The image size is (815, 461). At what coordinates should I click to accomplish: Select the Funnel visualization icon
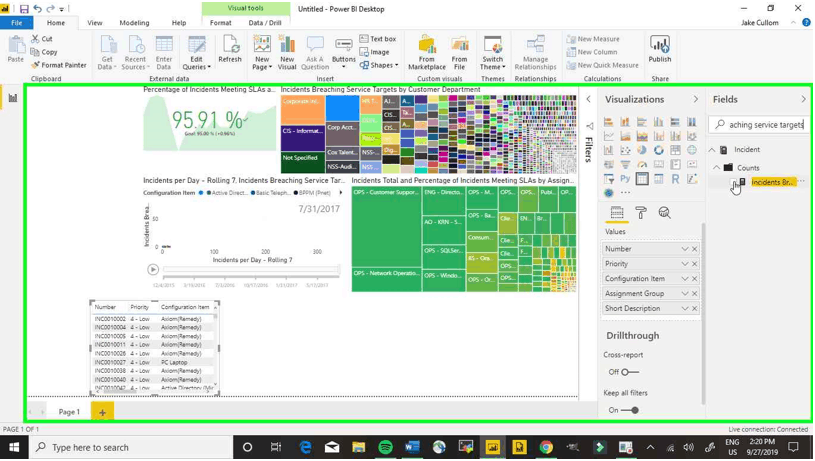625,164
